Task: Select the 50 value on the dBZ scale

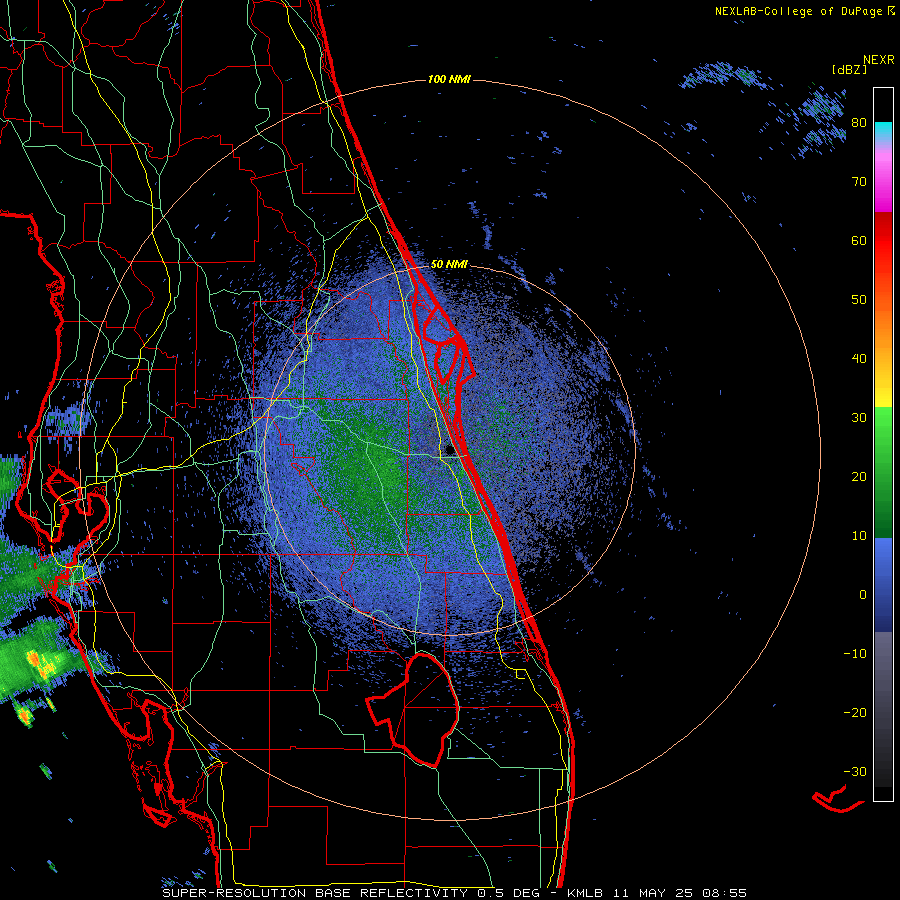Action: [x=859, y=300]
